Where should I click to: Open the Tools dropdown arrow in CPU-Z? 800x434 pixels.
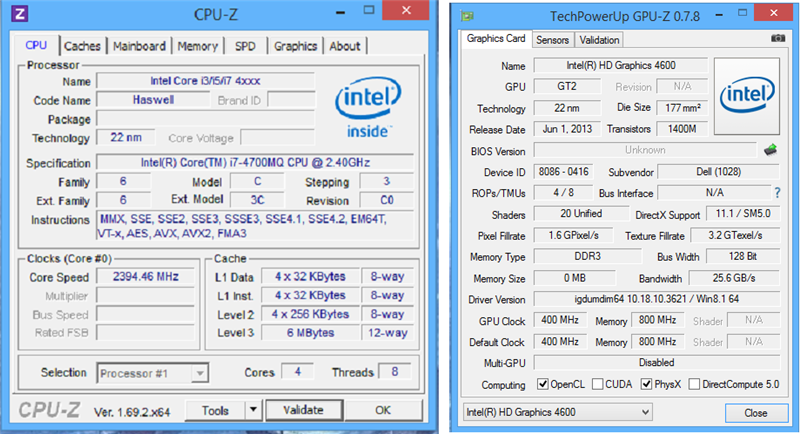click(253, 410)
